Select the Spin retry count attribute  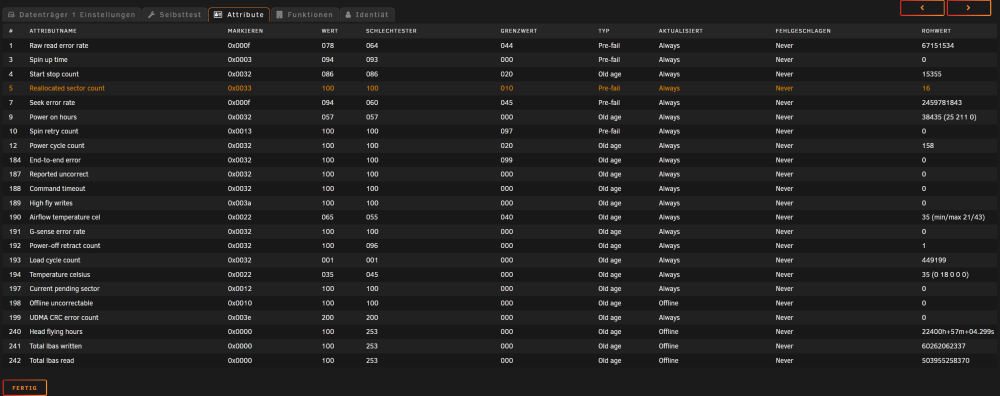[x=54, y=131]
